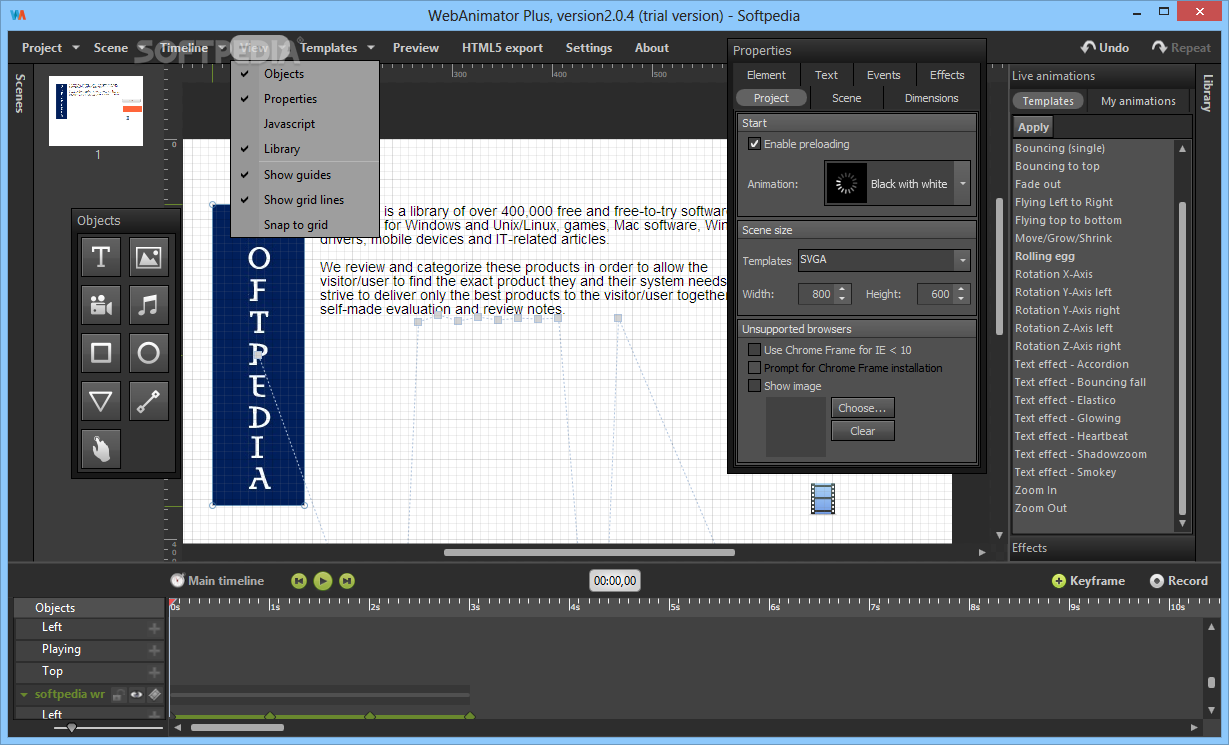Click the Choose... image button
Screen dimensions: 1229x745
point(863,408)
